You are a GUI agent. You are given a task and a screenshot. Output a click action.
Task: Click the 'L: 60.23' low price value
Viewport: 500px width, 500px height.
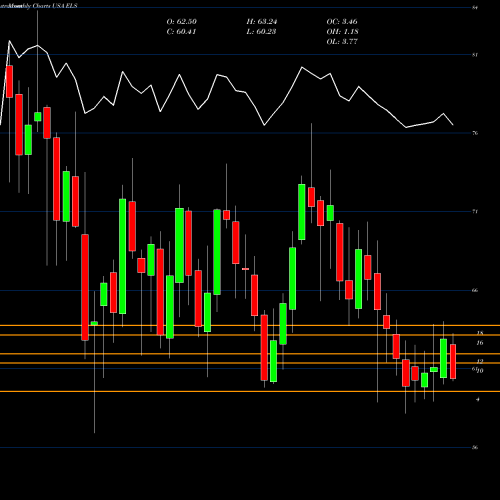tap(261, 32)
